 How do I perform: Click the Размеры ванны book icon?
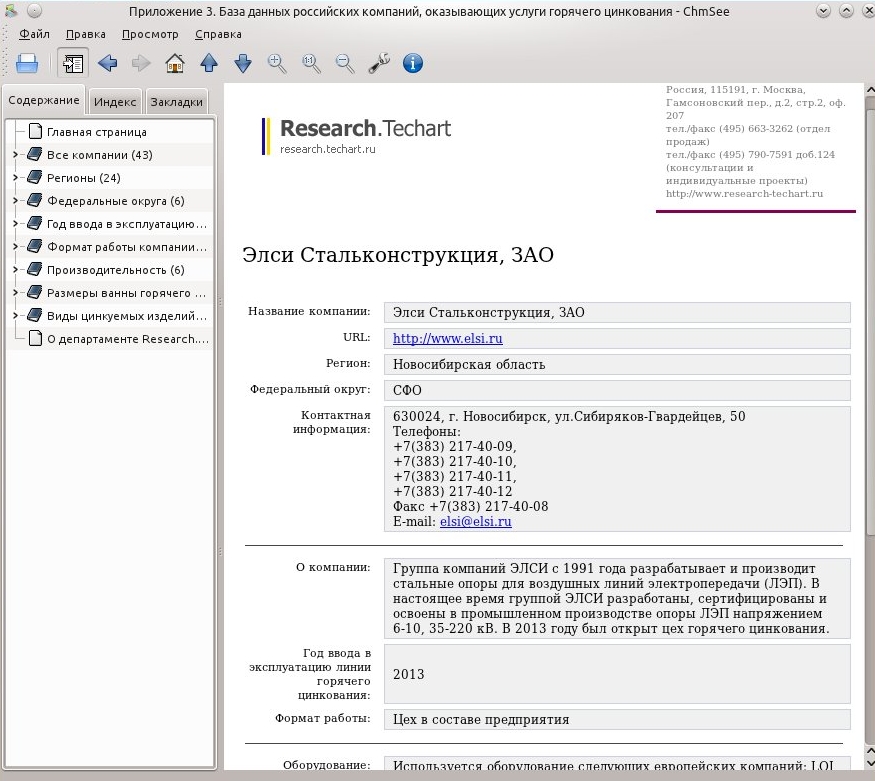pyautogui.click(x=35, y=292)
